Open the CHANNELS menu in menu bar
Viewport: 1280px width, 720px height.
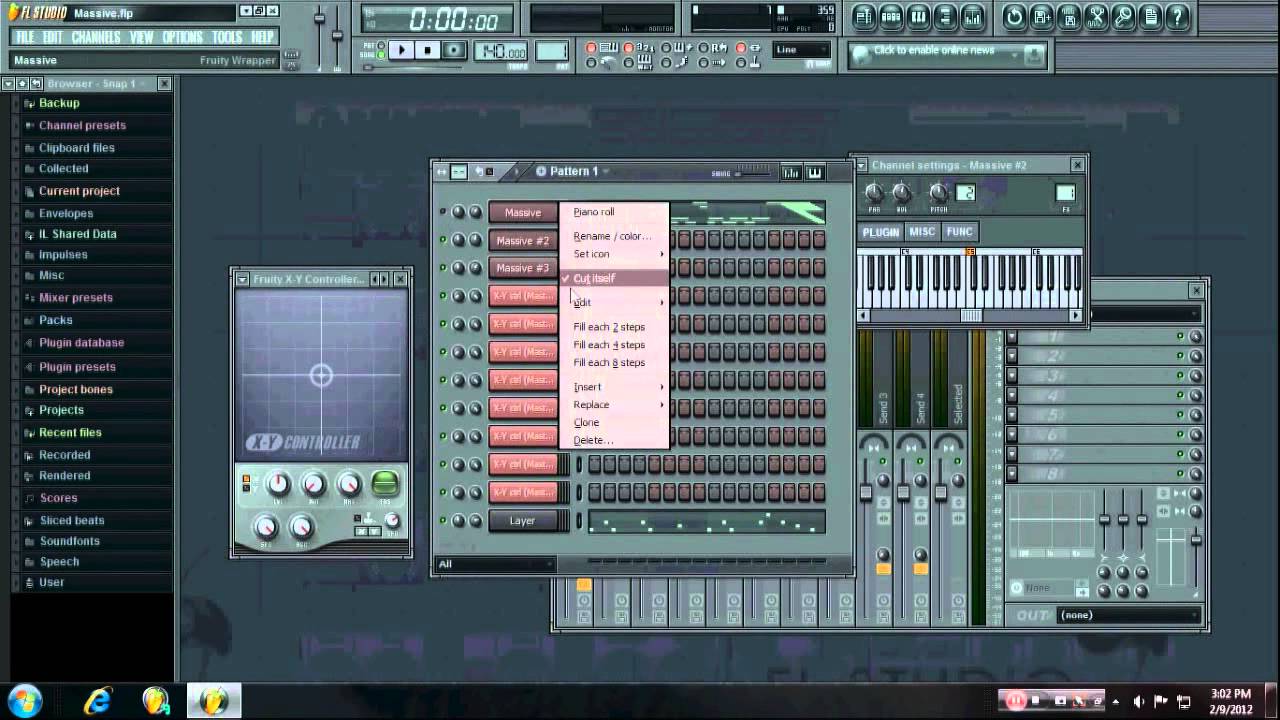coord(96,37)
